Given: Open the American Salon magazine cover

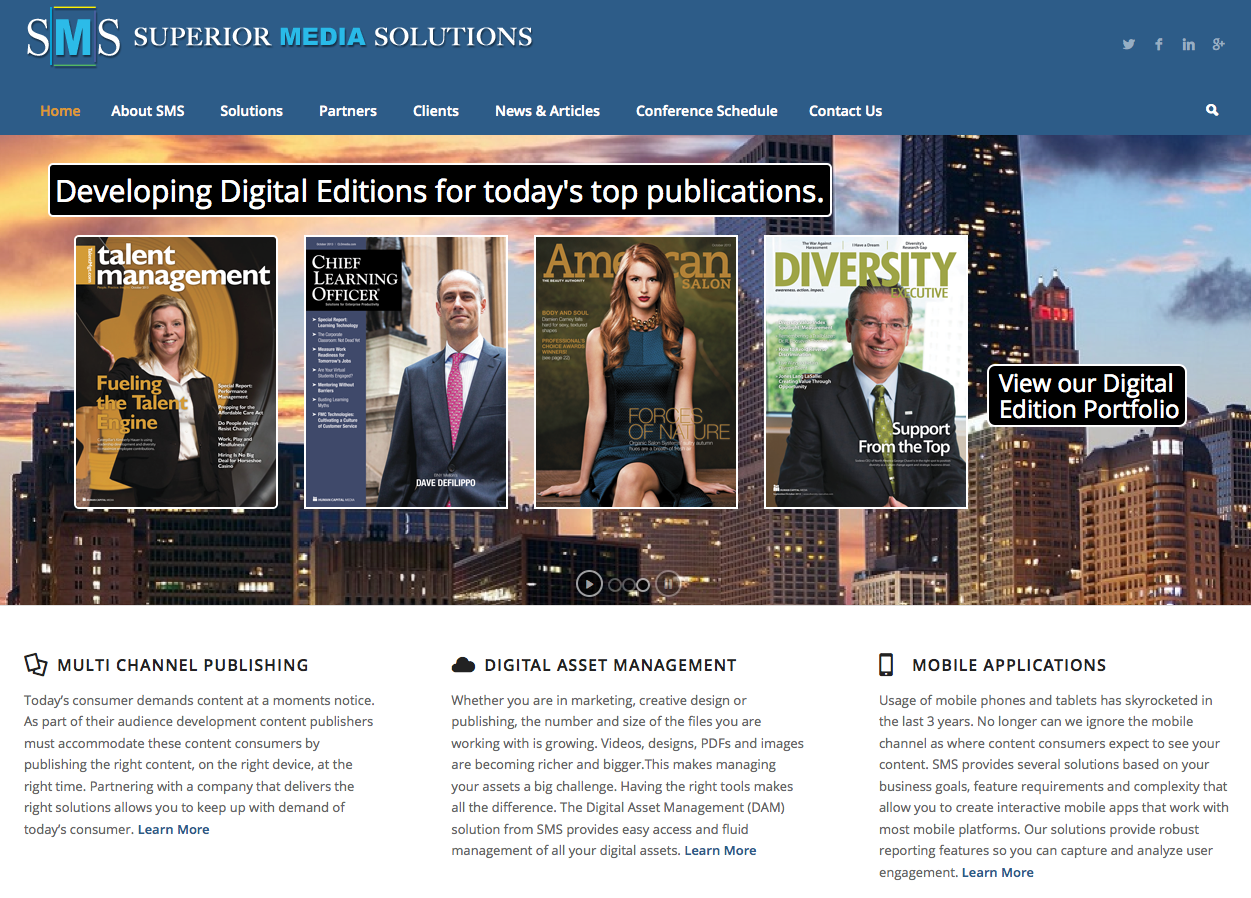Looking at the screenshot, I should pyautogui.click(x=636, y=372).
